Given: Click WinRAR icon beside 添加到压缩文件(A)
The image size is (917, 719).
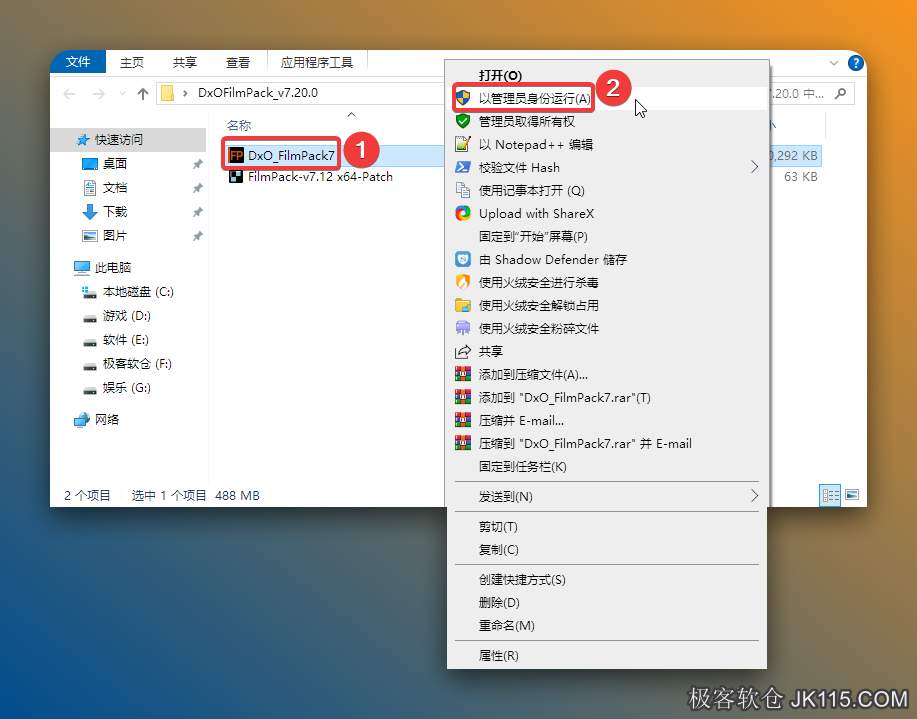Looking at the screenshot, I should [463, 374].
